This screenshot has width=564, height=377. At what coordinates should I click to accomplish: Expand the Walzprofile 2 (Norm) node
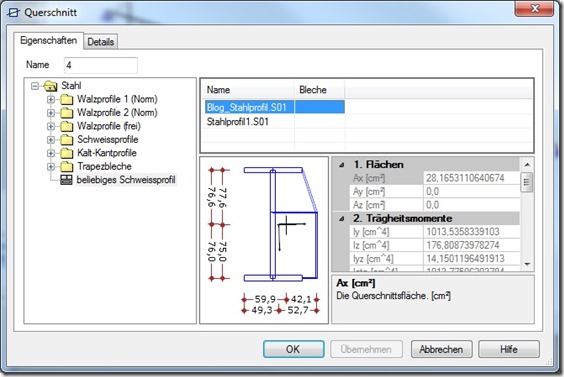tap(51, 113)
